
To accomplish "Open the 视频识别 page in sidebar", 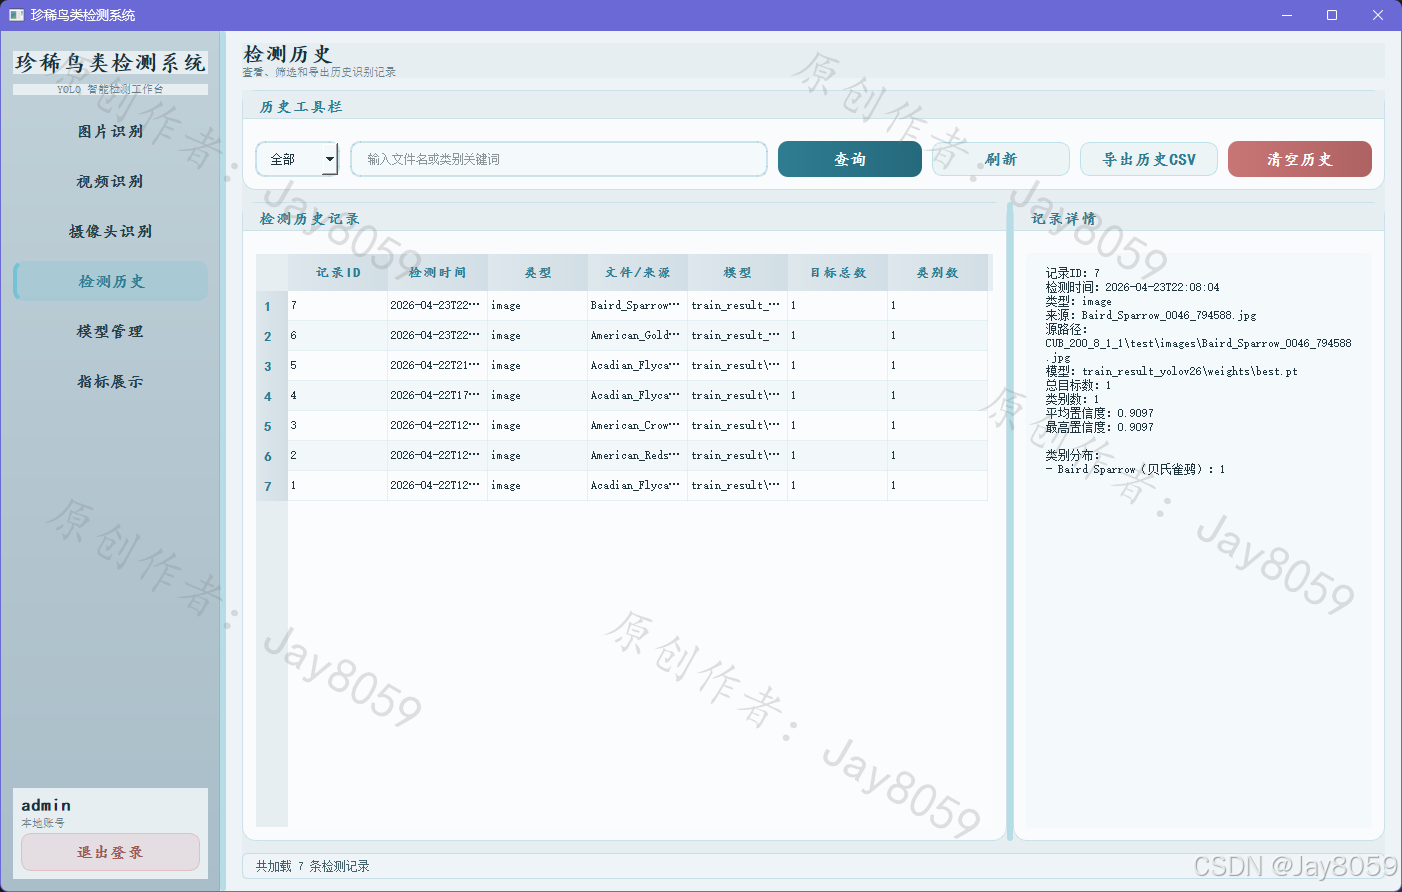I will click(110, 182).
